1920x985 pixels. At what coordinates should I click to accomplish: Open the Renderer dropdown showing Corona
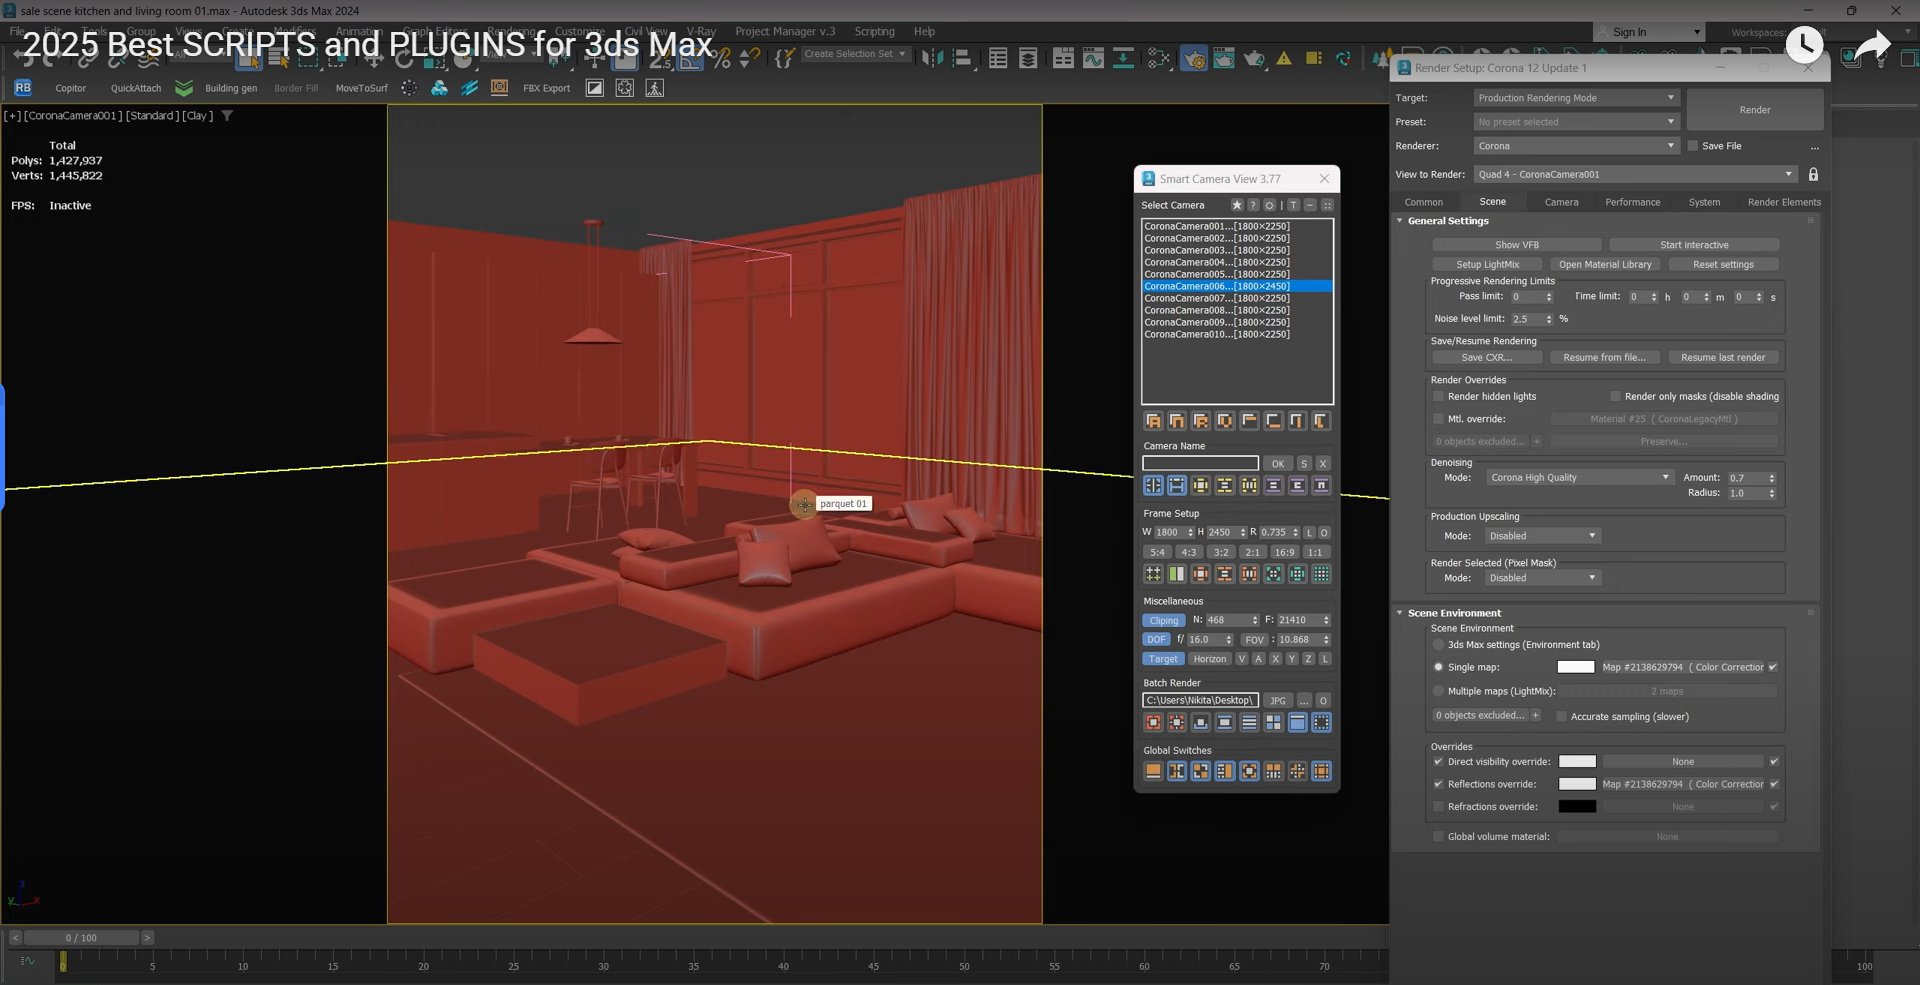point(1576,146)
